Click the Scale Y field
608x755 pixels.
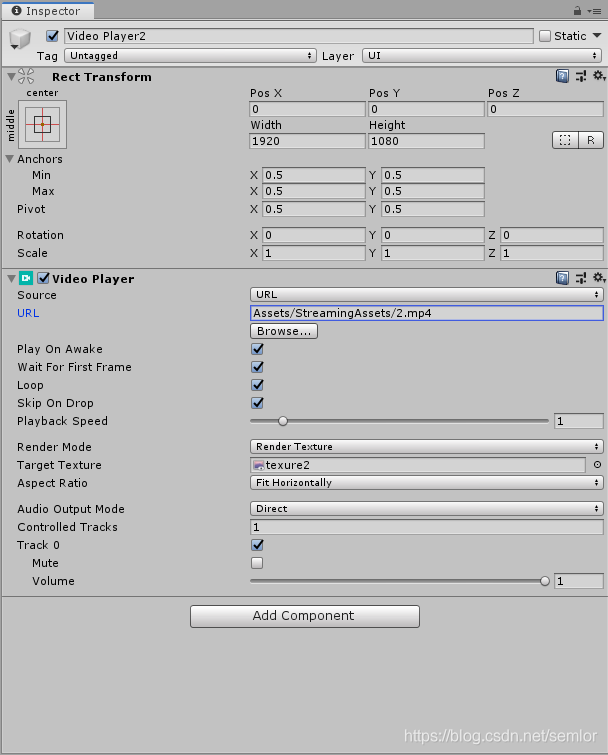tap(433, 253)
